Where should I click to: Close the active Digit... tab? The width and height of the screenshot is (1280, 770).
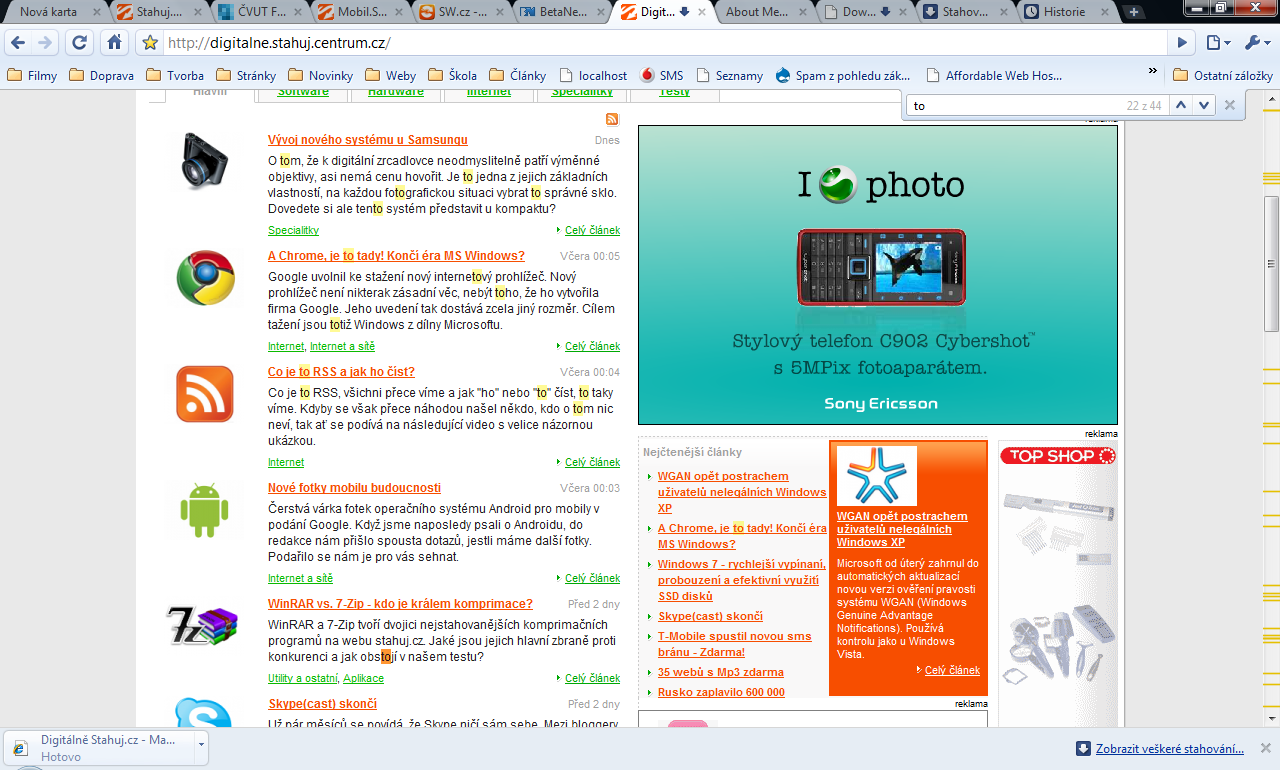pyautogui.click(x=702, y=12)
